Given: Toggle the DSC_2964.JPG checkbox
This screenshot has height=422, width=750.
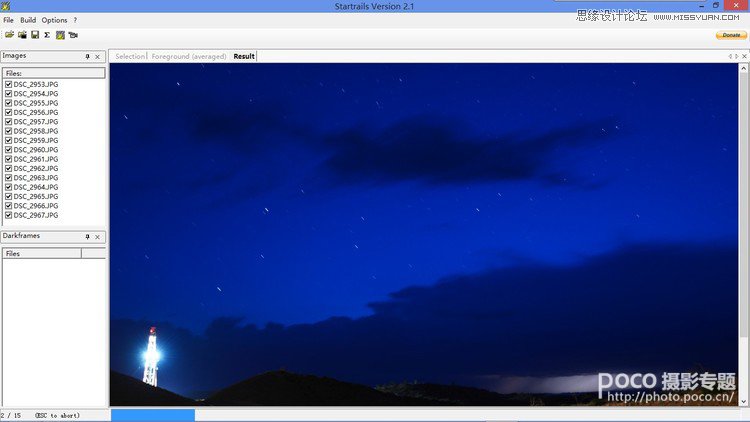Looking at the screenshot, I should [8, 187].
